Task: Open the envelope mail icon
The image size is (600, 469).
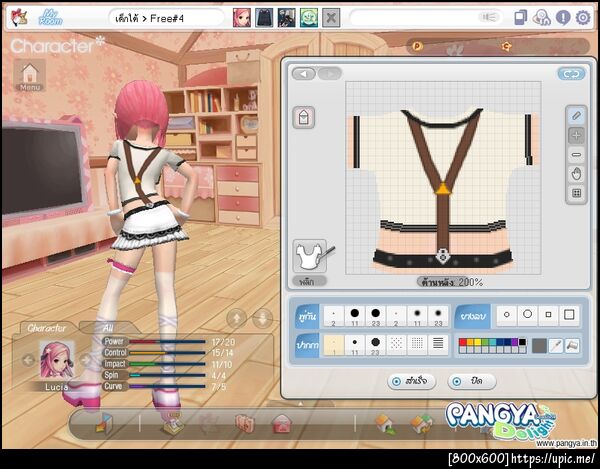Action: [x=282, y=424]
